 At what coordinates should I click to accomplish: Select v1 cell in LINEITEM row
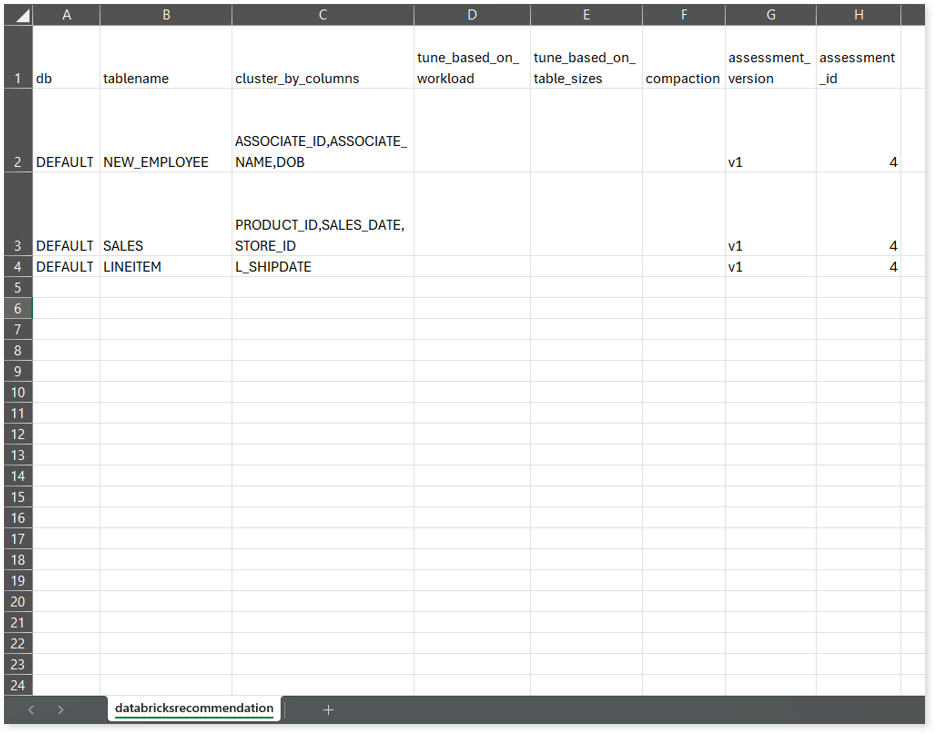pyautogui.click(x=770, y=267)
